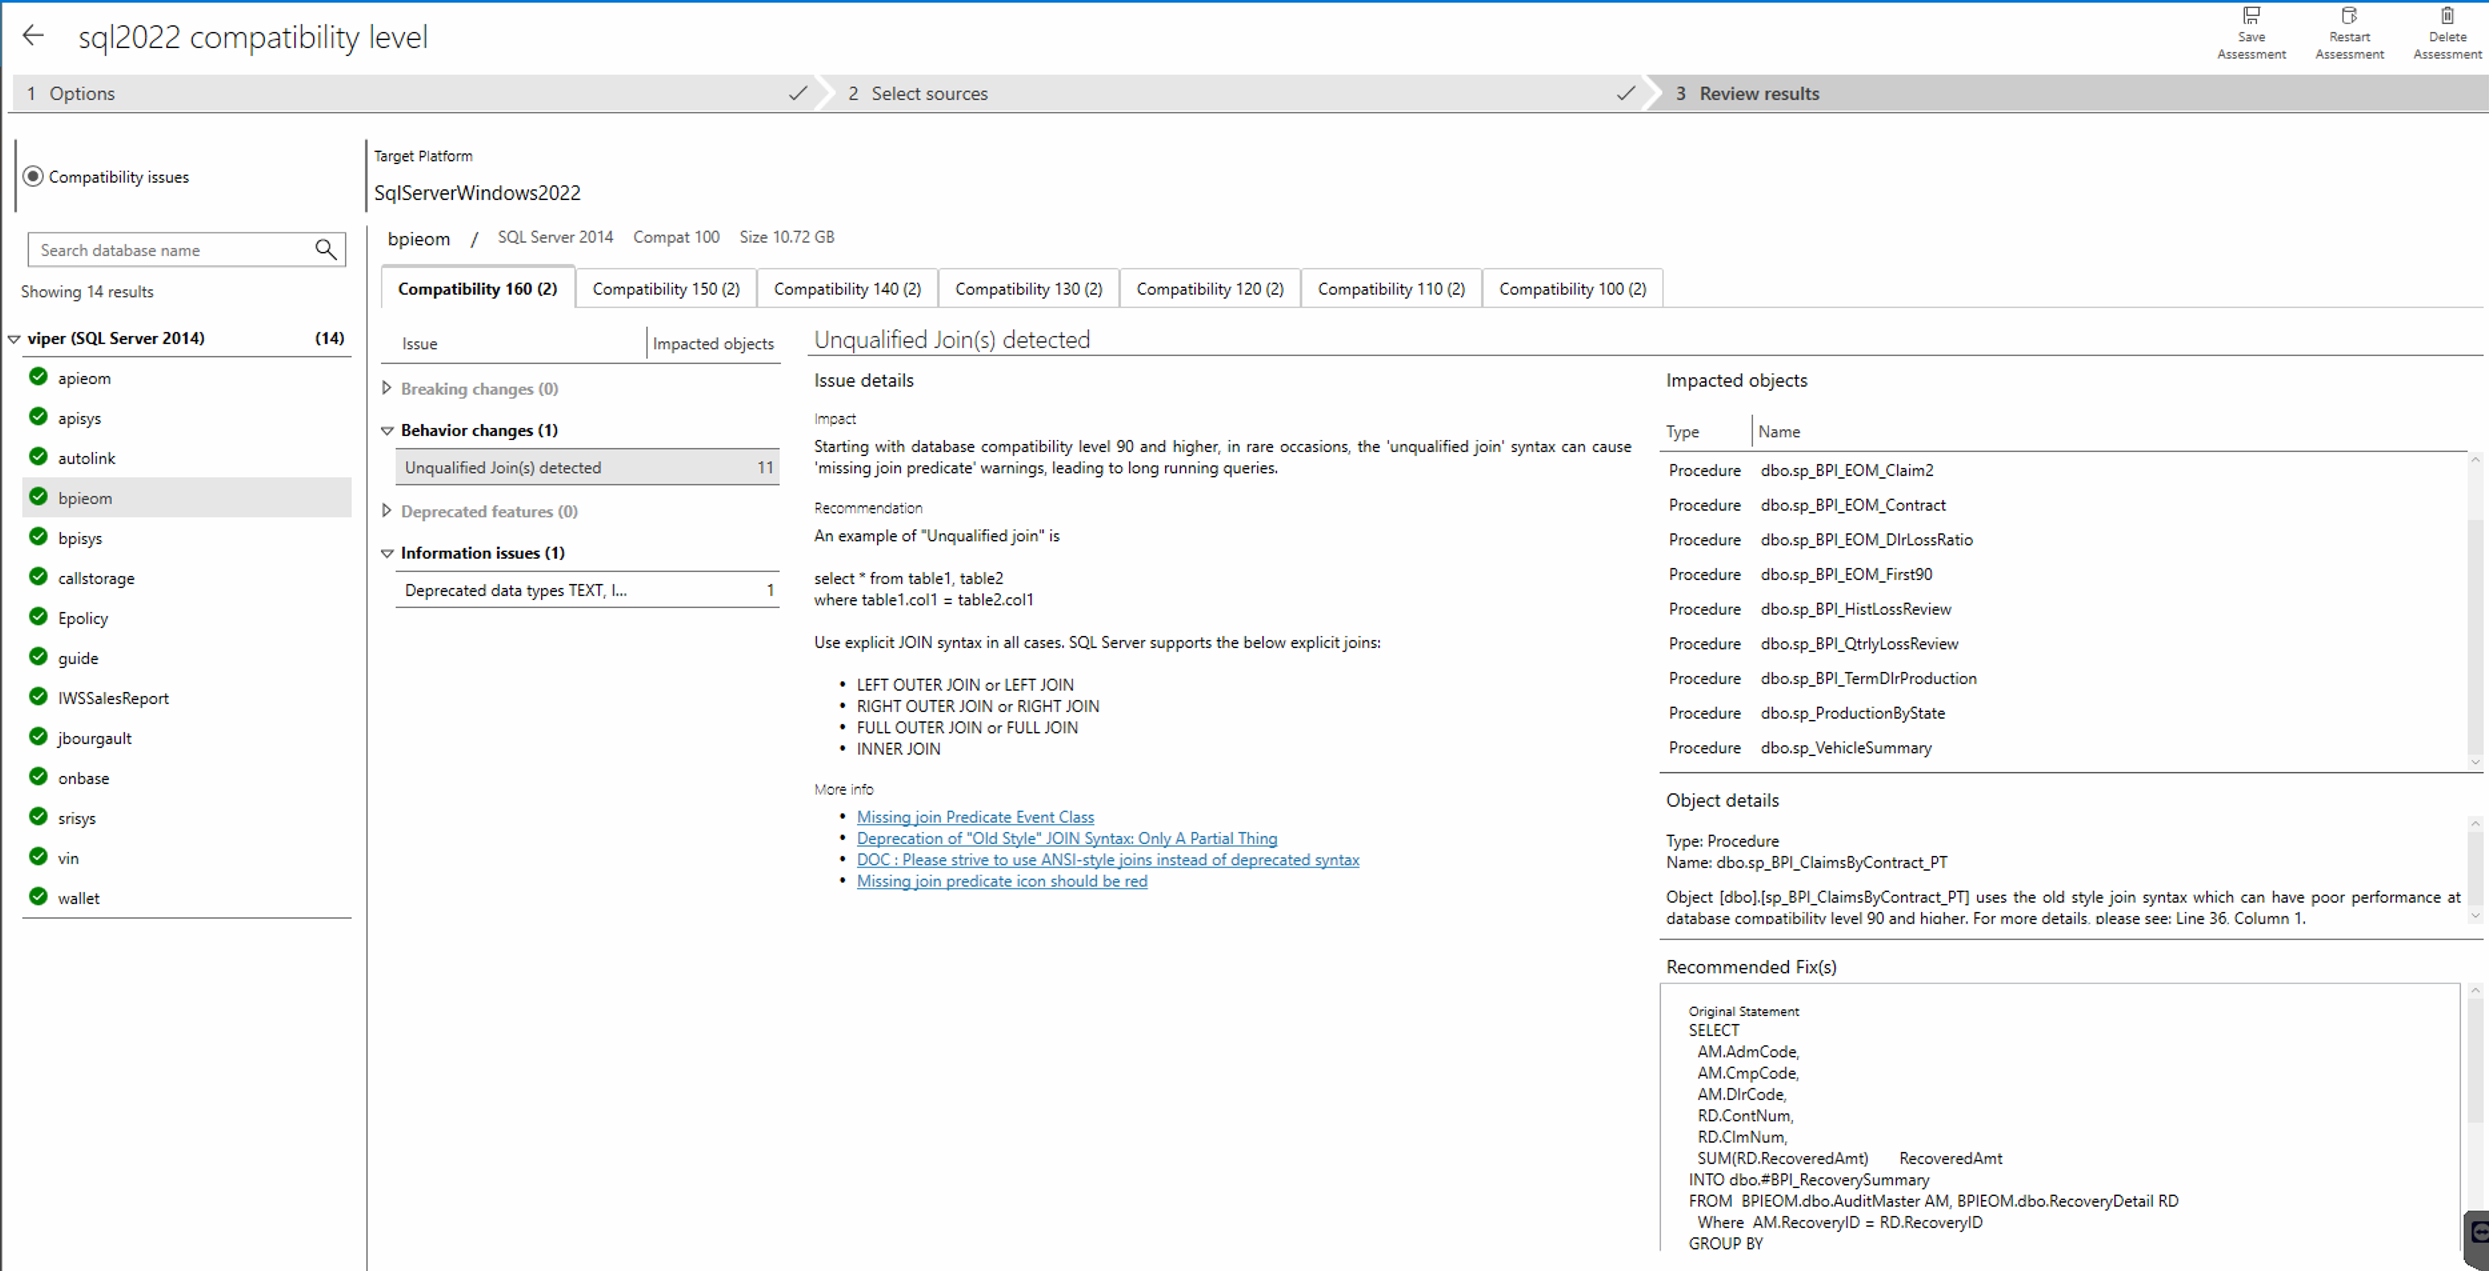Viewport: 2489px width, 1271px height.
Task: Click the search magnifier icon
Action: [326, 250]
